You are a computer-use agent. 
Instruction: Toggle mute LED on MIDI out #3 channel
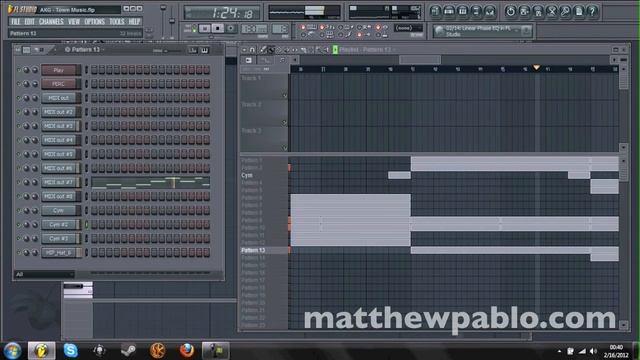click(18, 126)
